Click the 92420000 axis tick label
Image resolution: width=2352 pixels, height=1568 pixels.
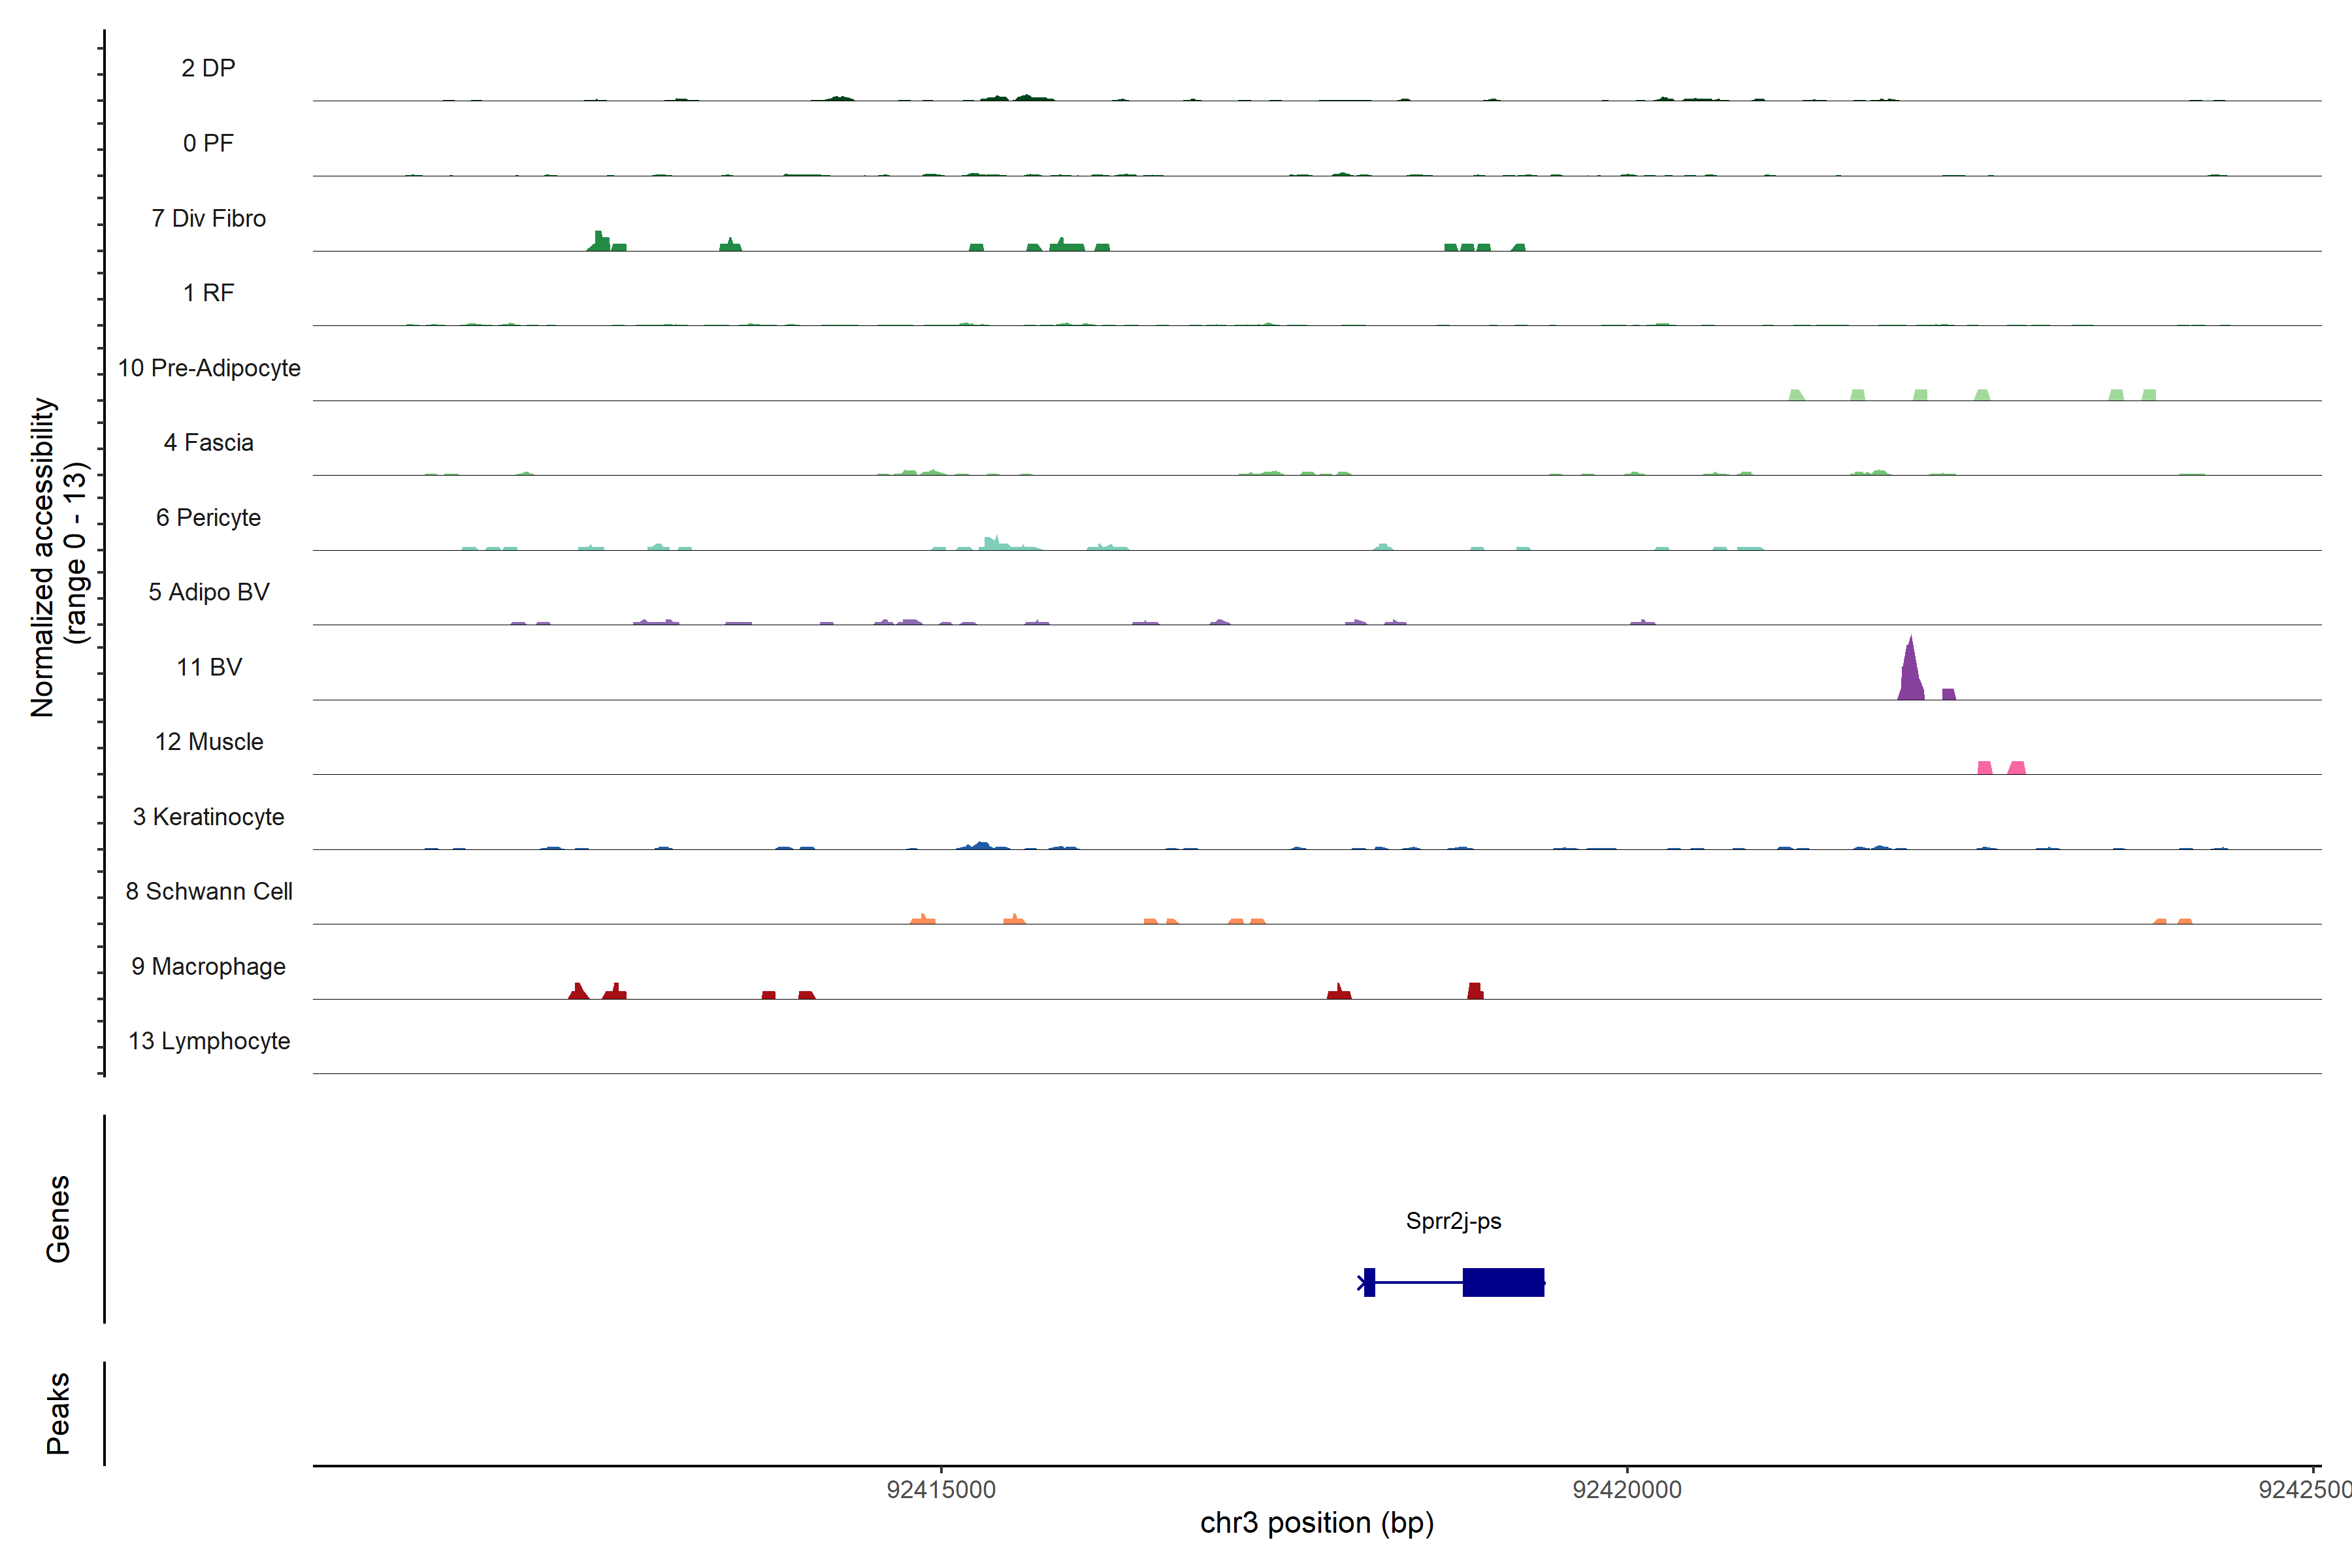pyautogui.click(x=1627, y=1490)
